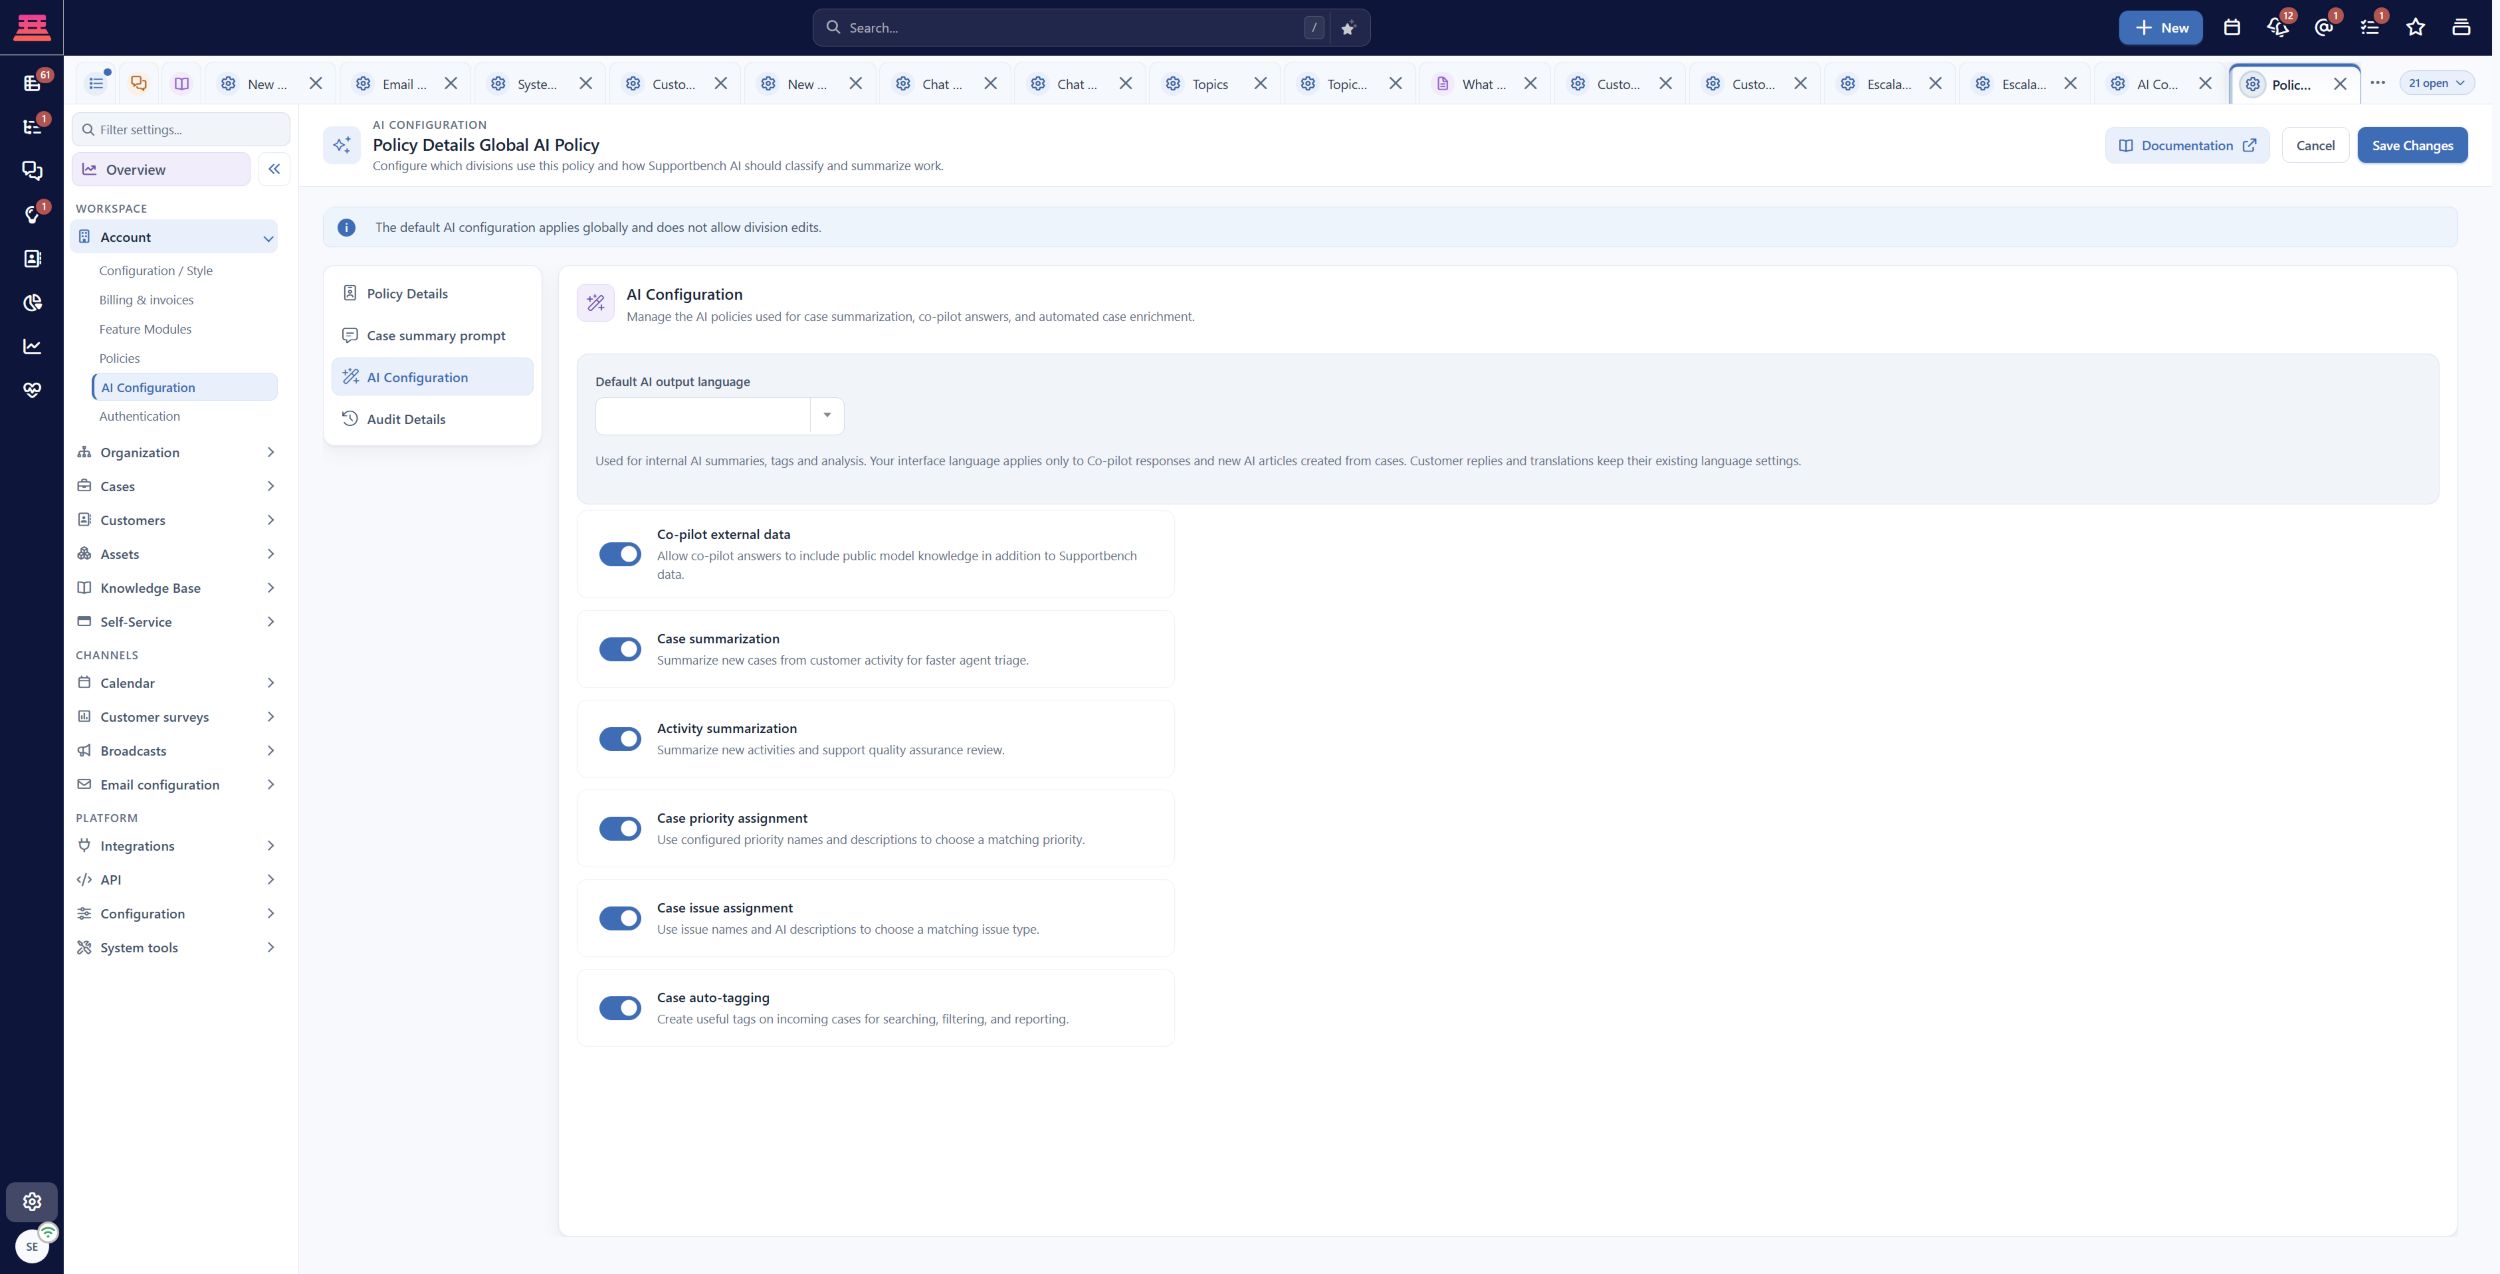
Task: Click the Supportbench logo at top left
Action: (x=32, y=27)
